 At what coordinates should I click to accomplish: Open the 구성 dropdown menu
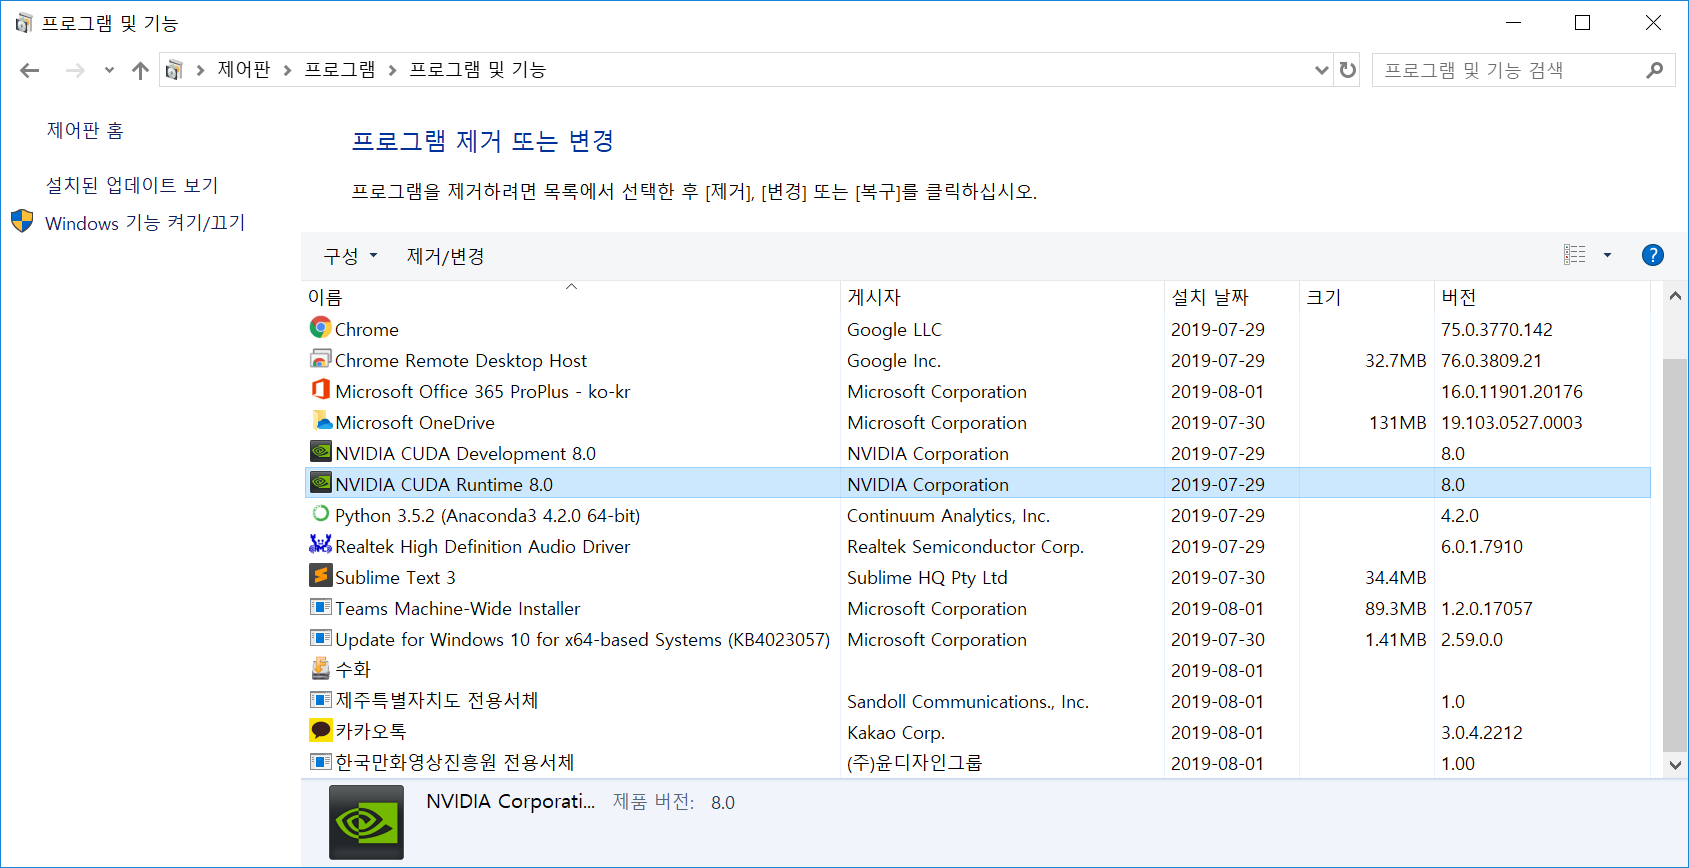(350, 256)
